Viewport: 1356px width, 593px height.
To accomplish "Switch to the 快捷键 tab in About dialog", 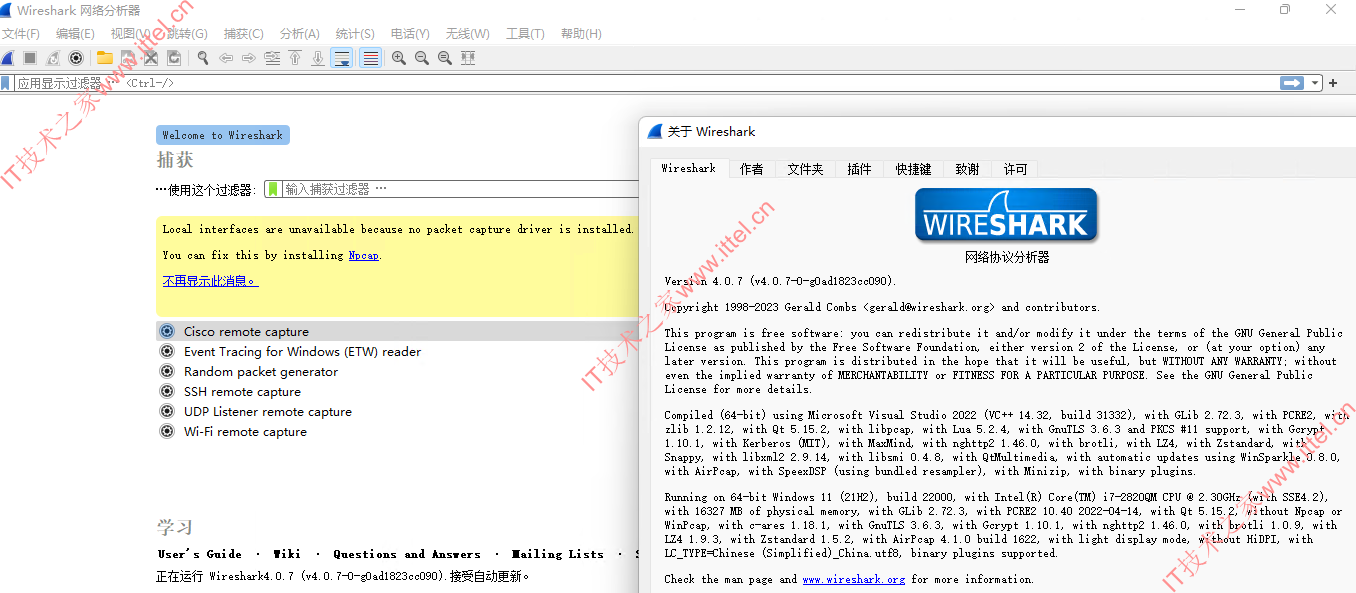I will (914, 169).
